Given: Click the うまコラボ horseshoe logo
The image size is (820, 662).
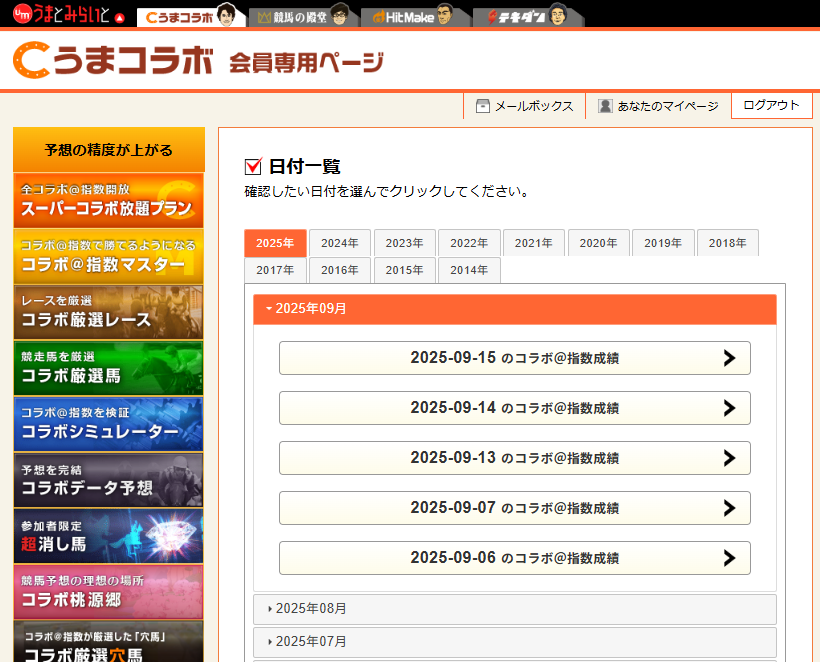Looking at the screenshot, I should tap(112, 60).
